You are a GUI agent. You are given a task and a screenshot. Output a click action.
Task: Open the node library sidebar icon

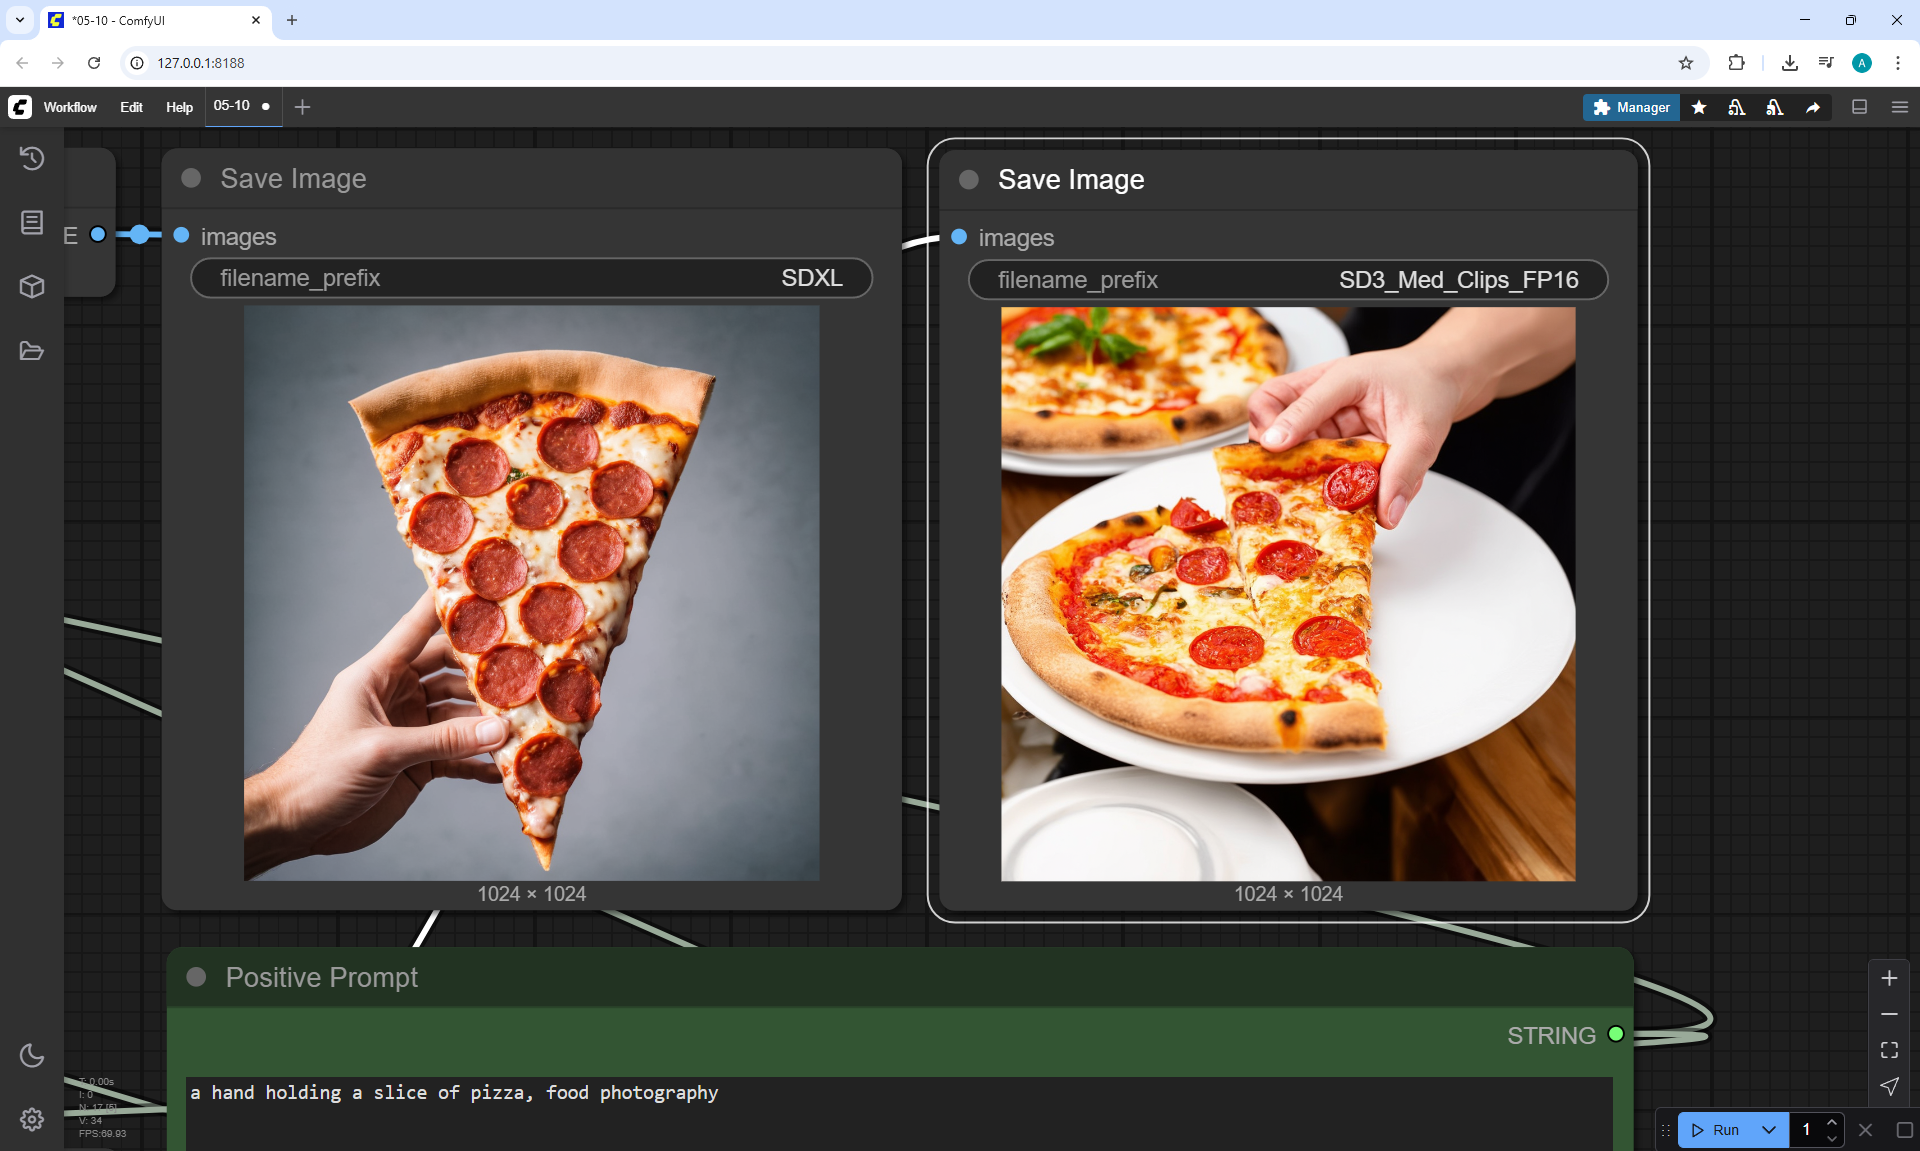point(32,222)
